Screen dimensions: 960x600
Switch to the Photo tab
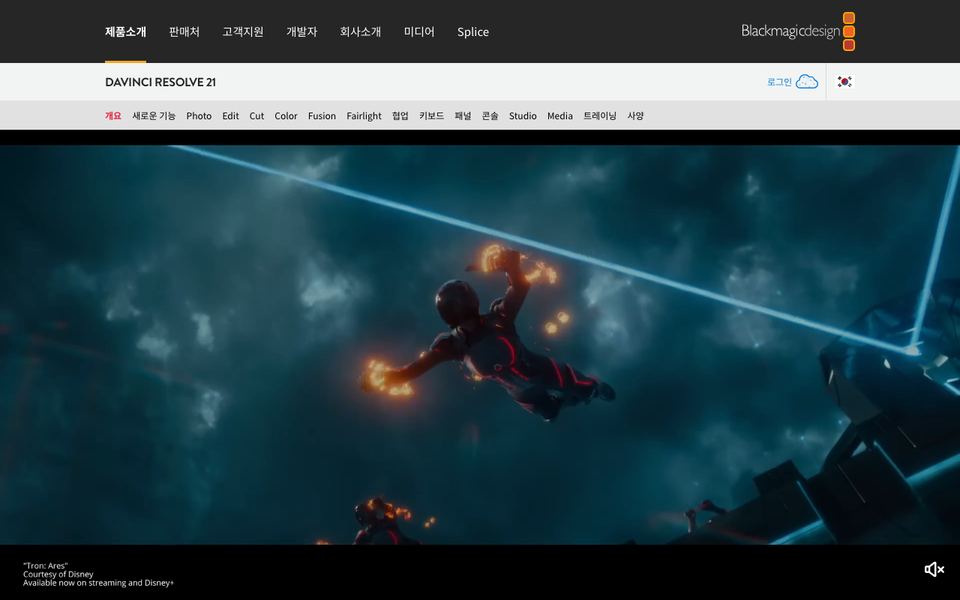[199, 116]
